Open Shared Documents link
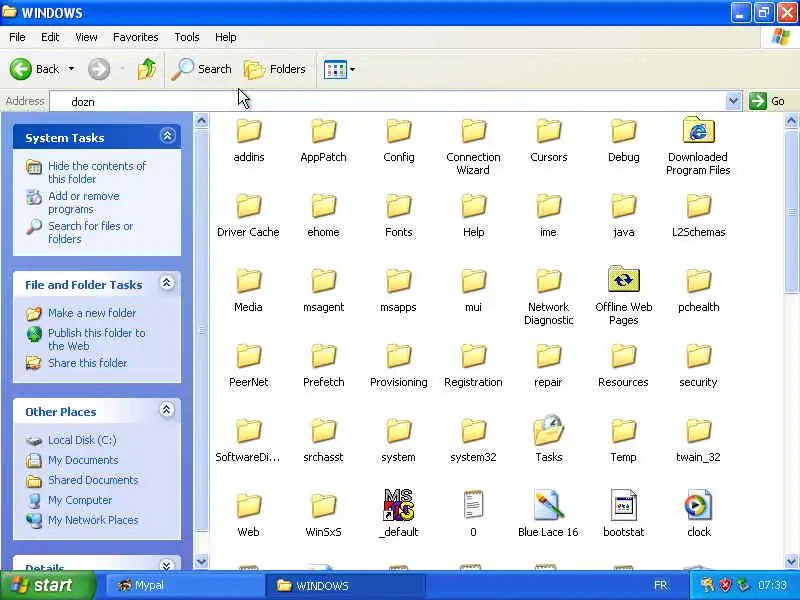Viewport: 800px width, 600px height. 93,480
